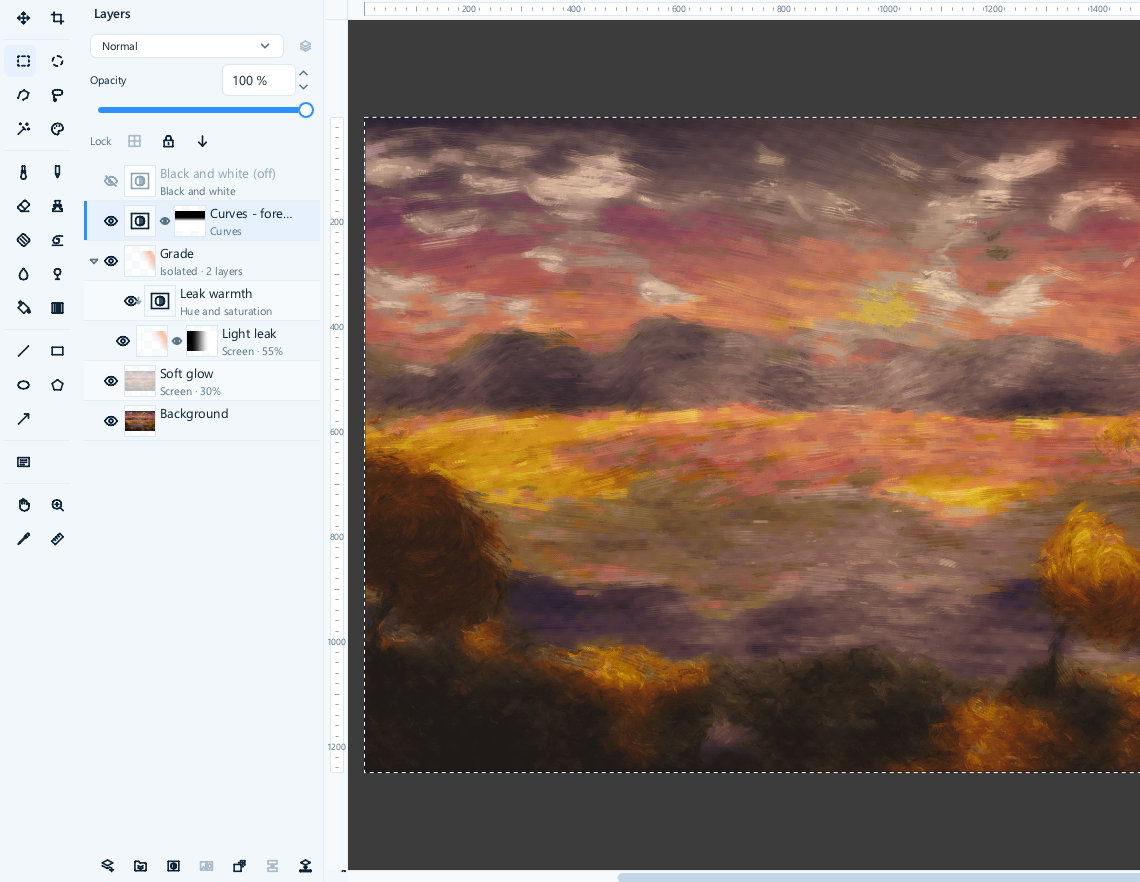Create a new layer group folder

click(x=140, y=865)
